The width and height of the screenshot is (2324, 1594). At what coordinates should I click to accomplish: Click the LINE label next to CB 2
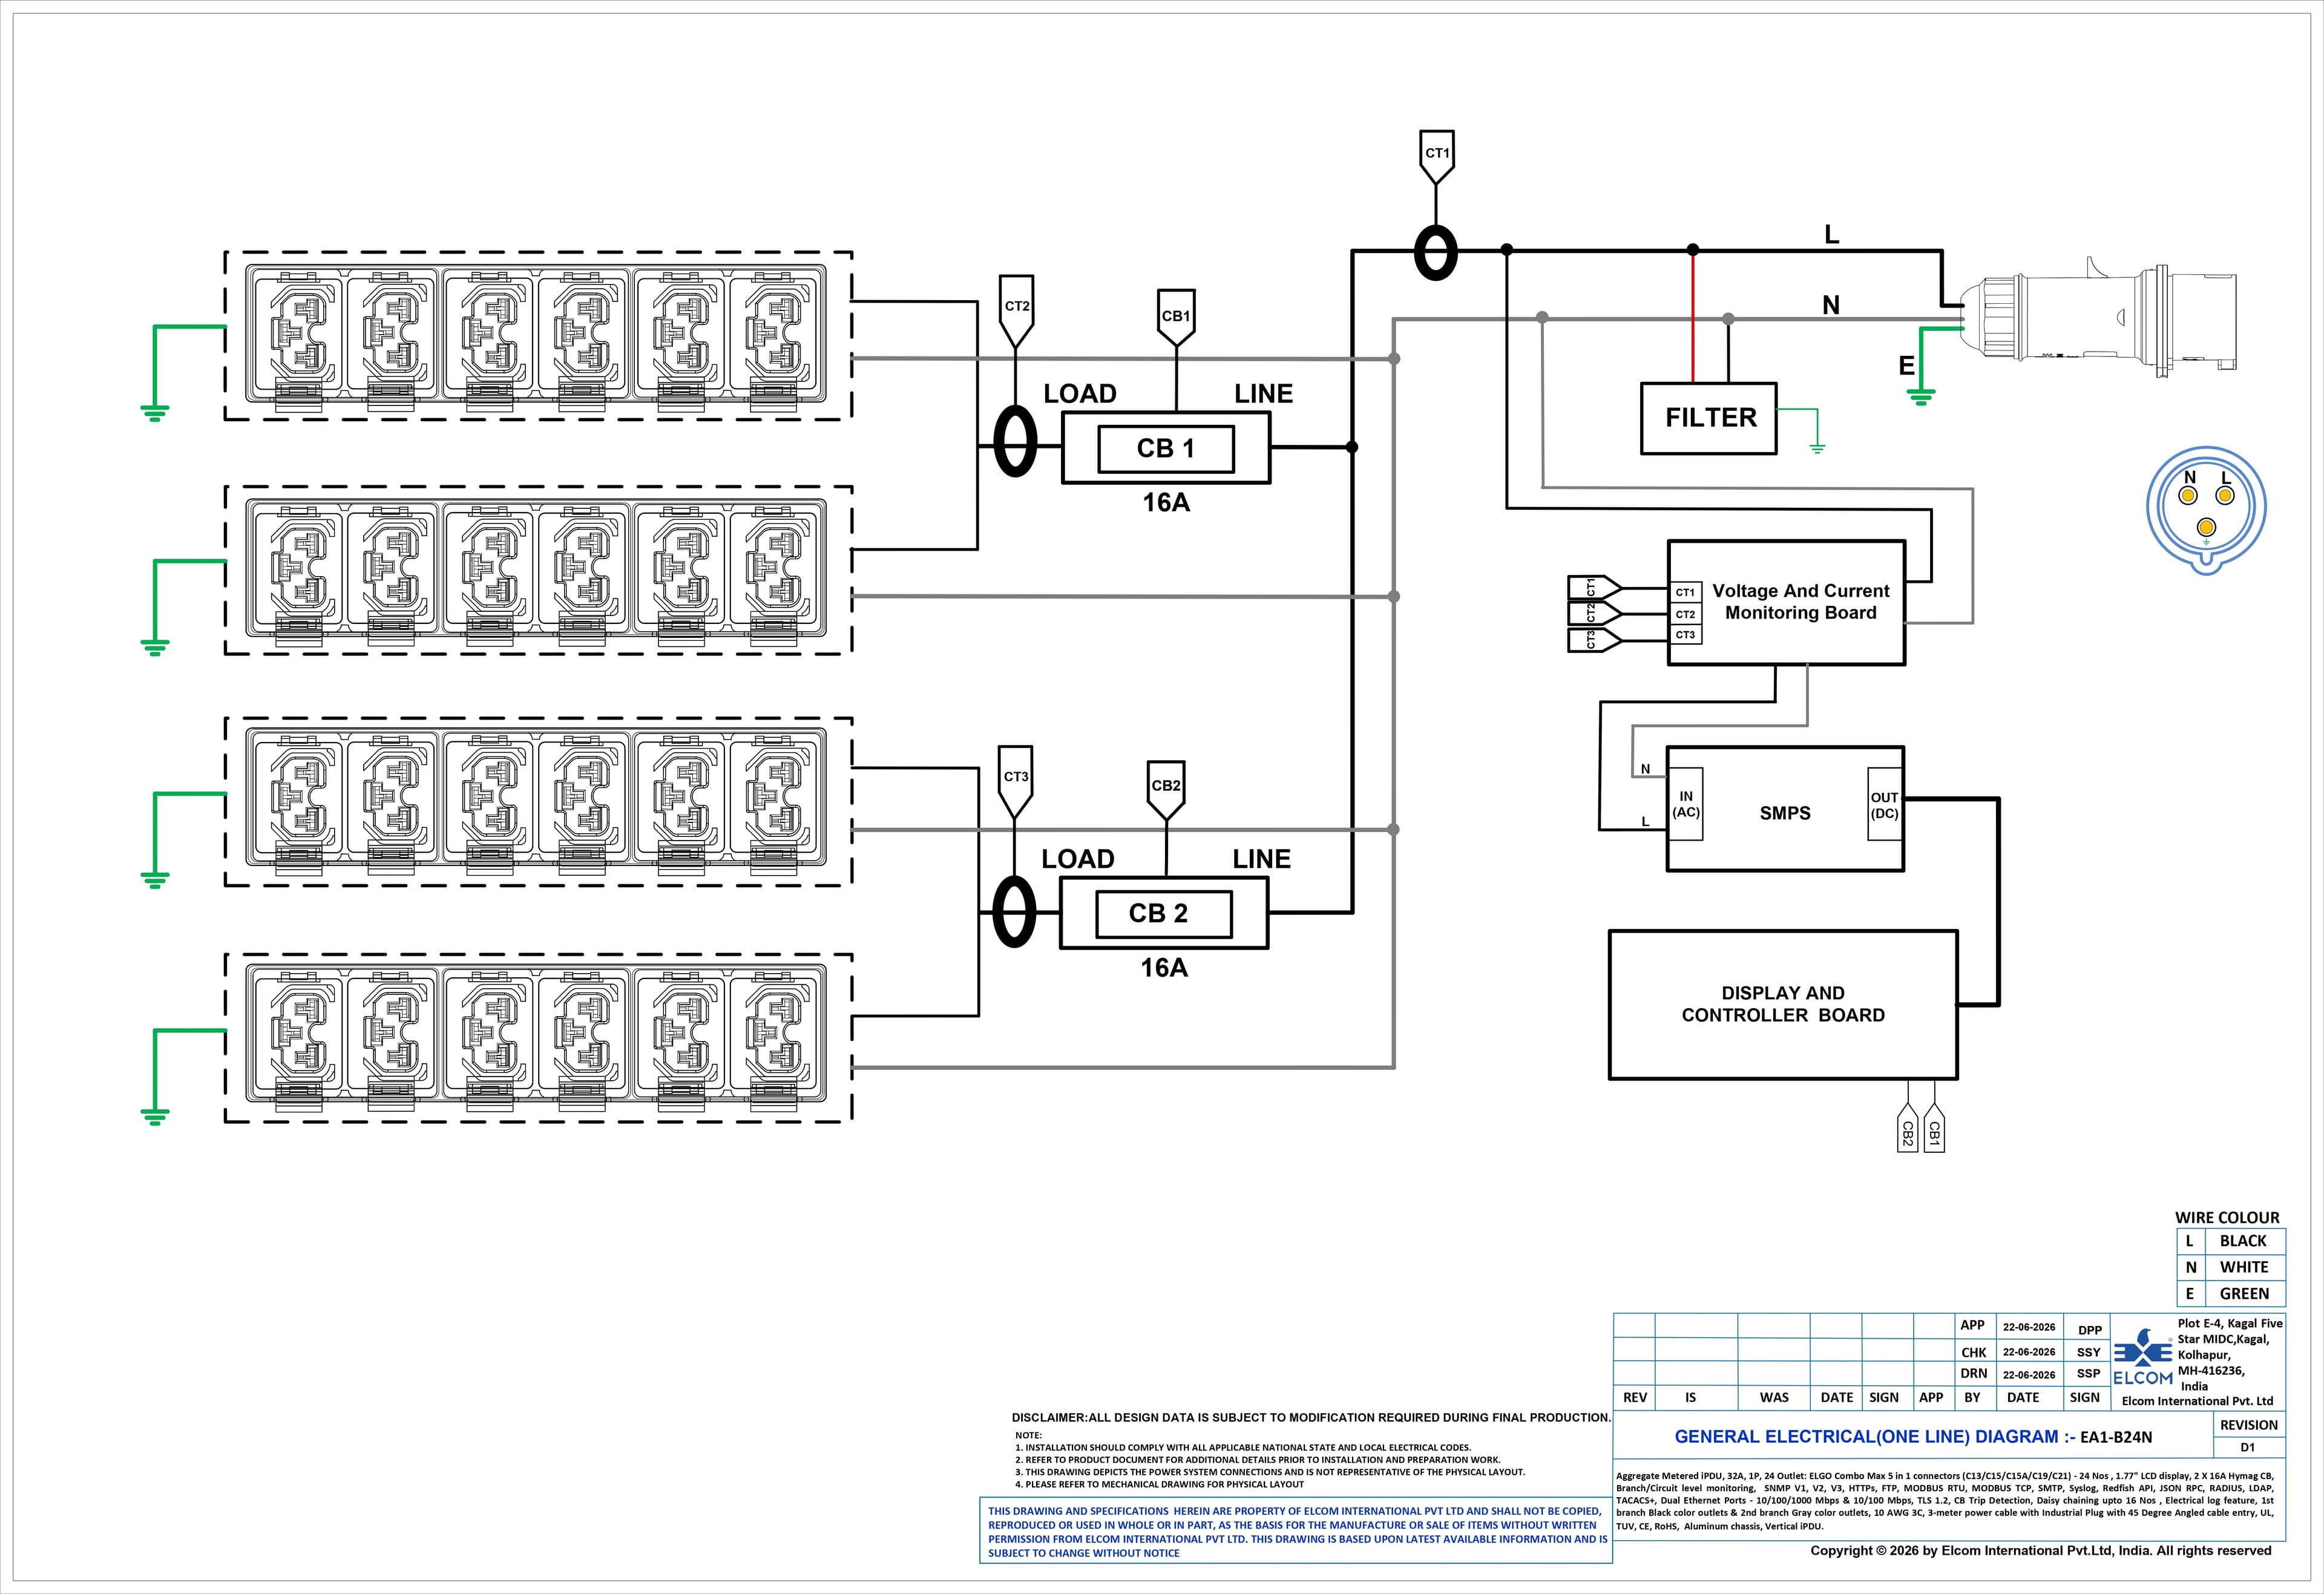[1261, 859]
